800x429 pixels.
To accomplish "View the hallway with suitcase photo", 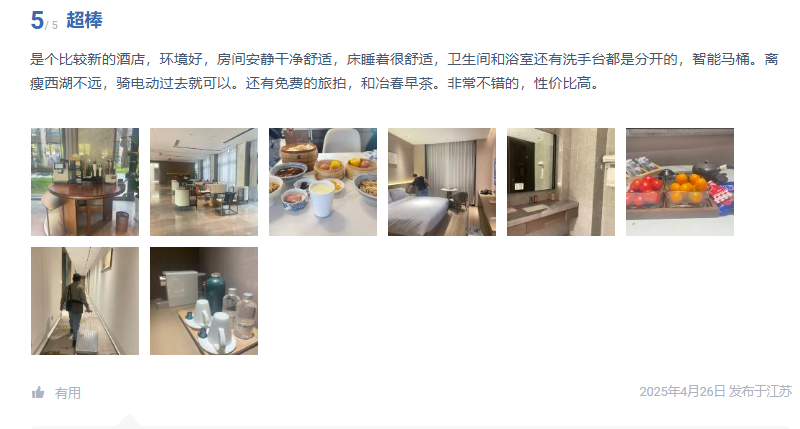I will pyautogui.click(x=85, y=301).
